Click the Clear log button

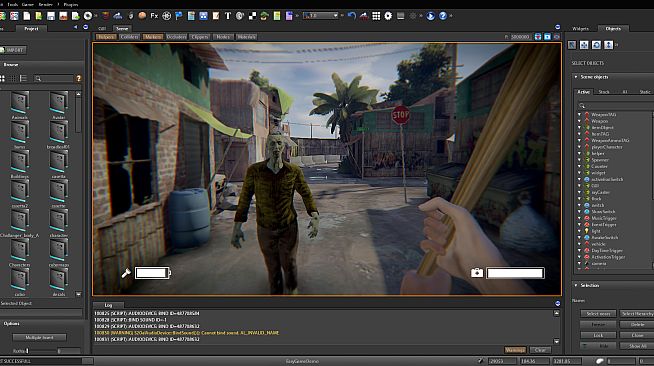pyautogui.click(x=540, y=350)
